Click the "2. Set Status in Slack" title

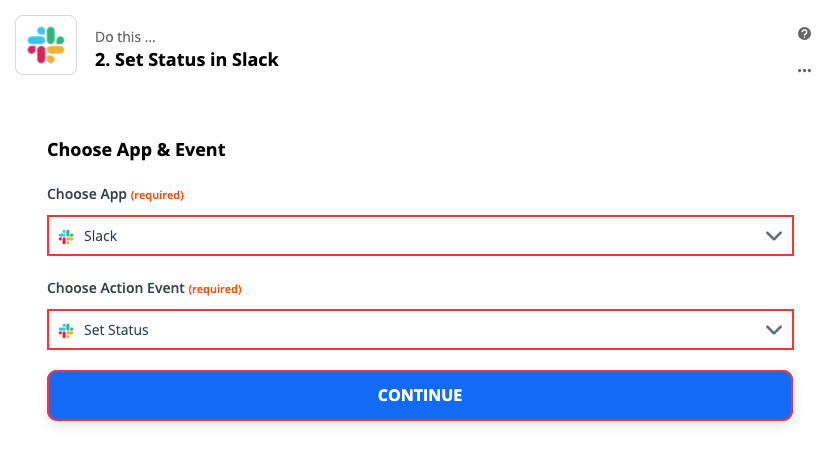[x=186, y=60]
